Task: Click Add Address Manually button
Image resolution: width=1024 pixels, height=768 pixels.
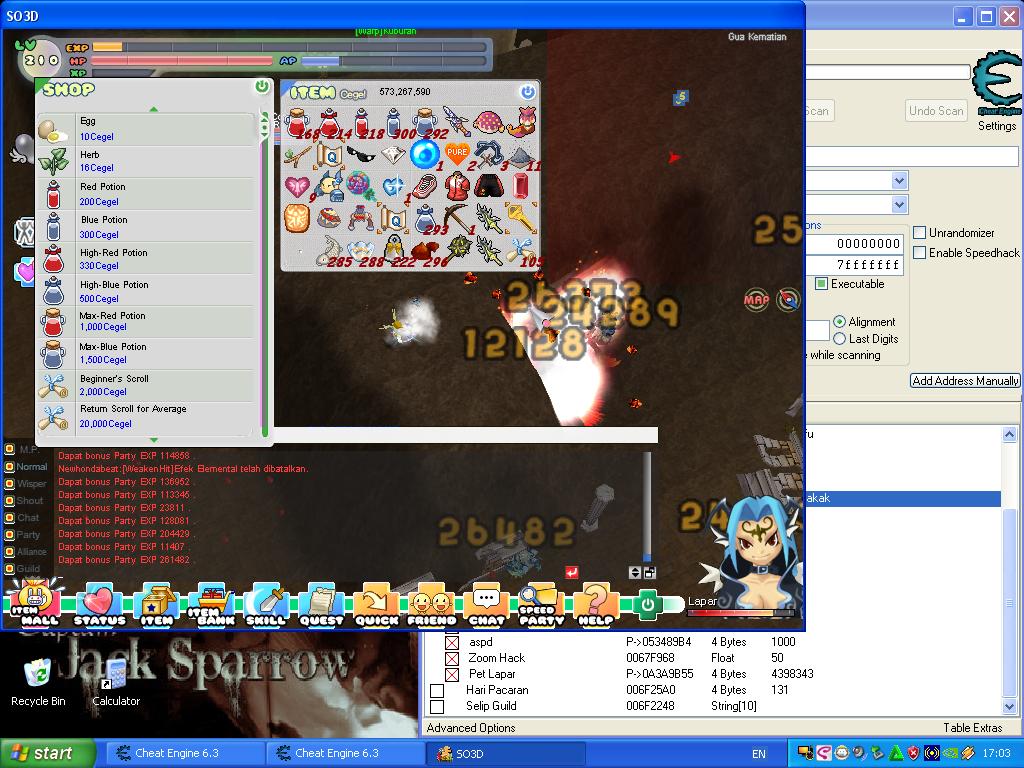Action: 965,381
